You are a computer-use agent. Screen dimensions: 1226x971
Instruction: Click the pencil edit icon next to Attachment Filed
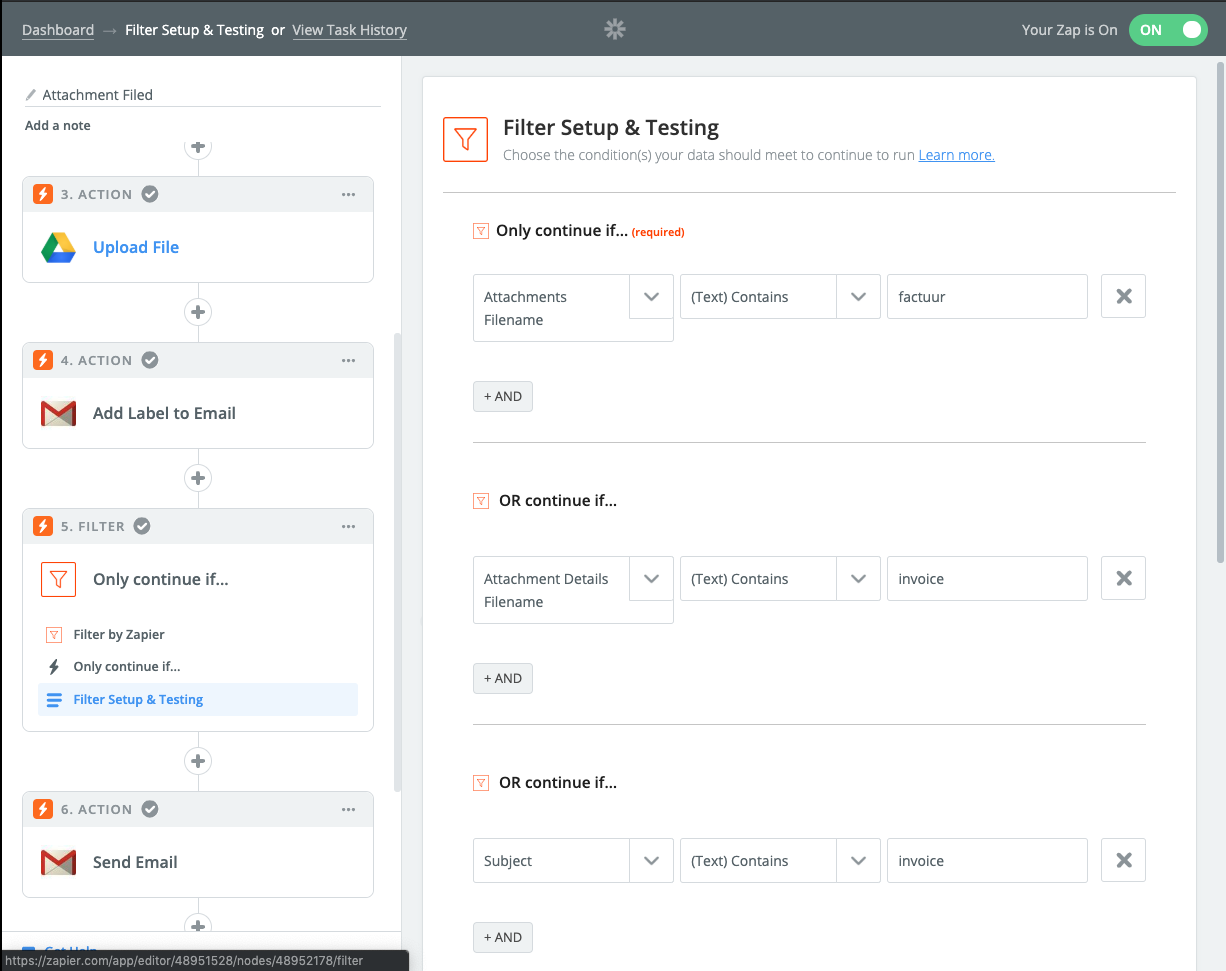[31, 95]
